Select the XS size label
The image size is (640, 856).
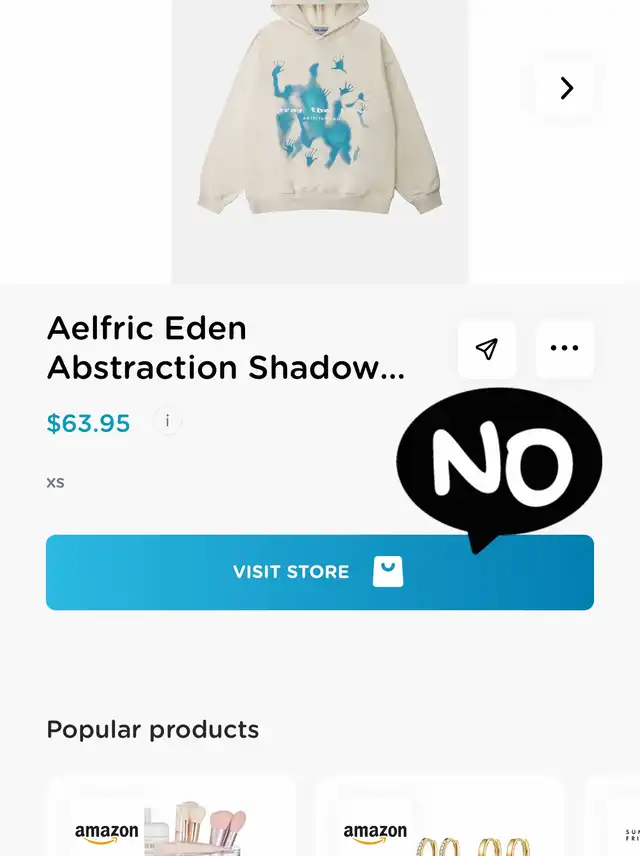[55, 483]
